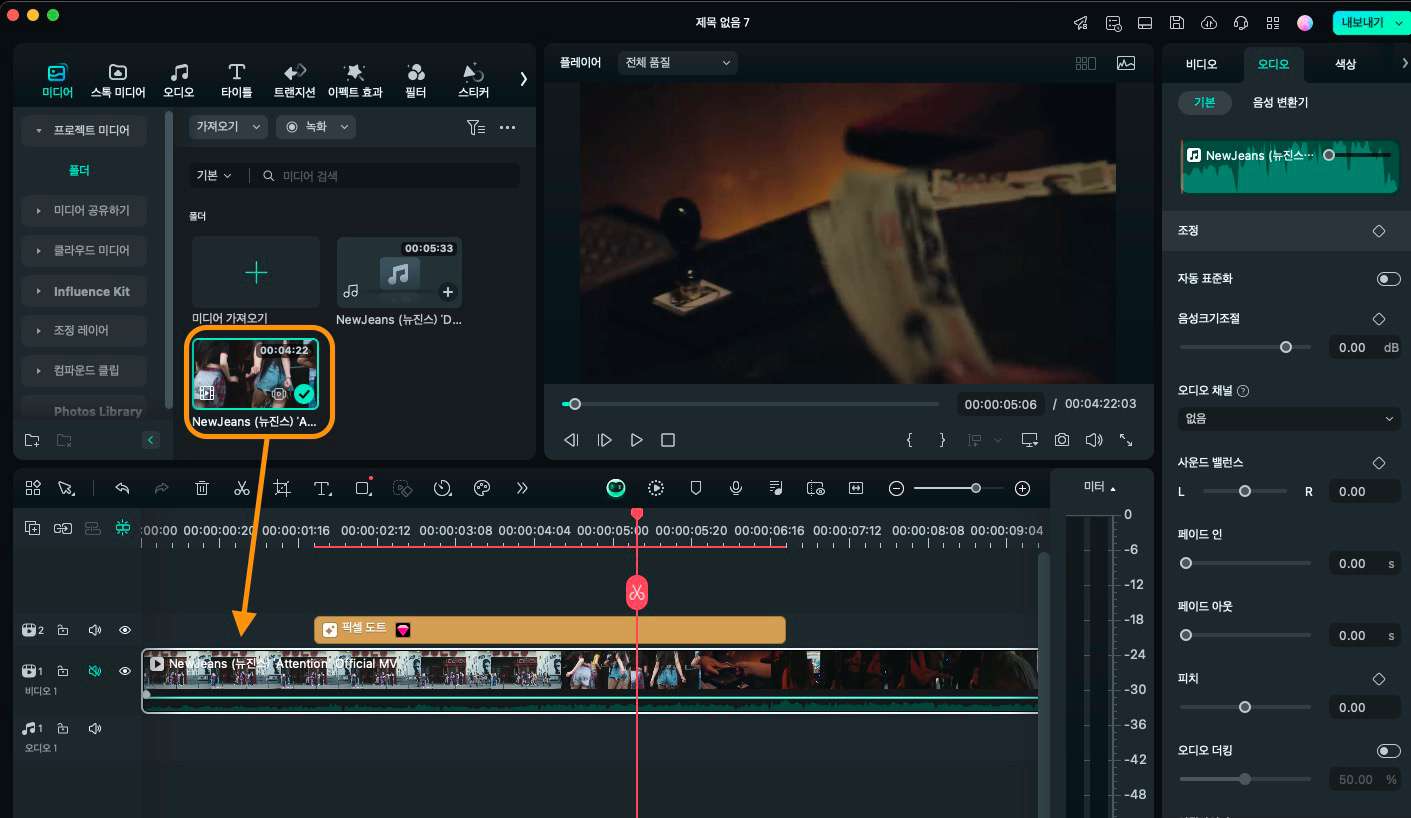Adjust the 음성크기조절 volume slider

coord(1286,347)
